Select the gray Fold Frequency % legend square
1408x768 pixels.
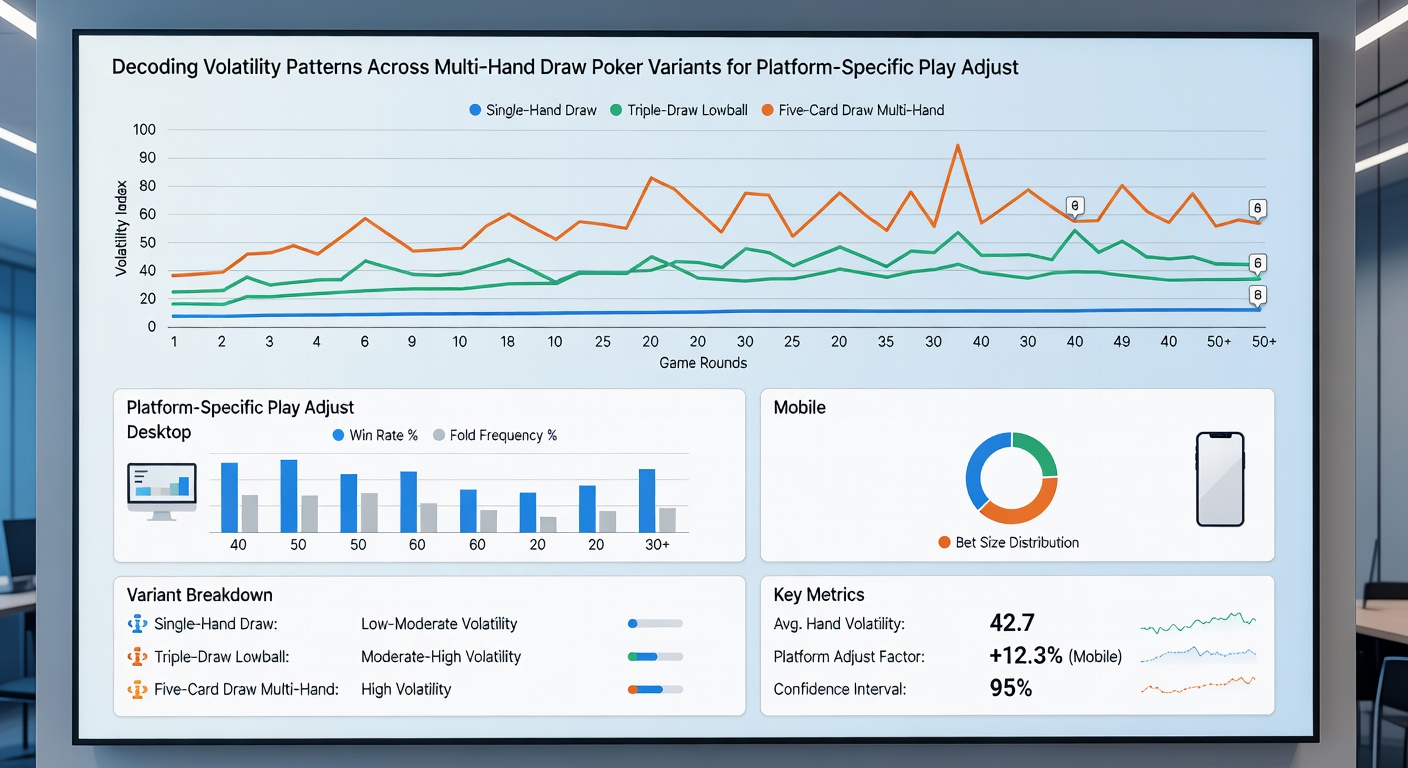(x=438, y=435)
